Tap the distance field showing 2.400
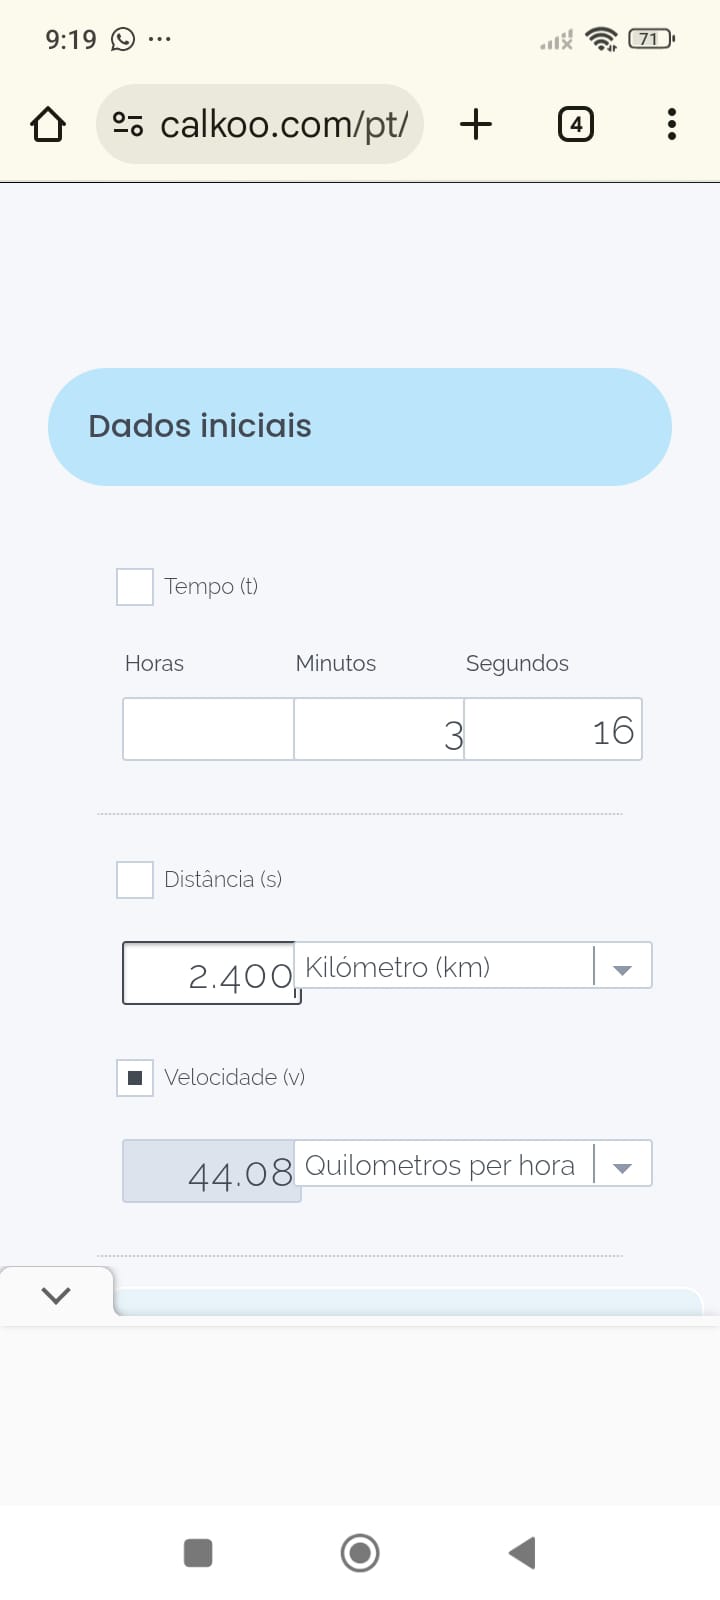The height and width of the screenshot is (1600, 720). point(210,973)
